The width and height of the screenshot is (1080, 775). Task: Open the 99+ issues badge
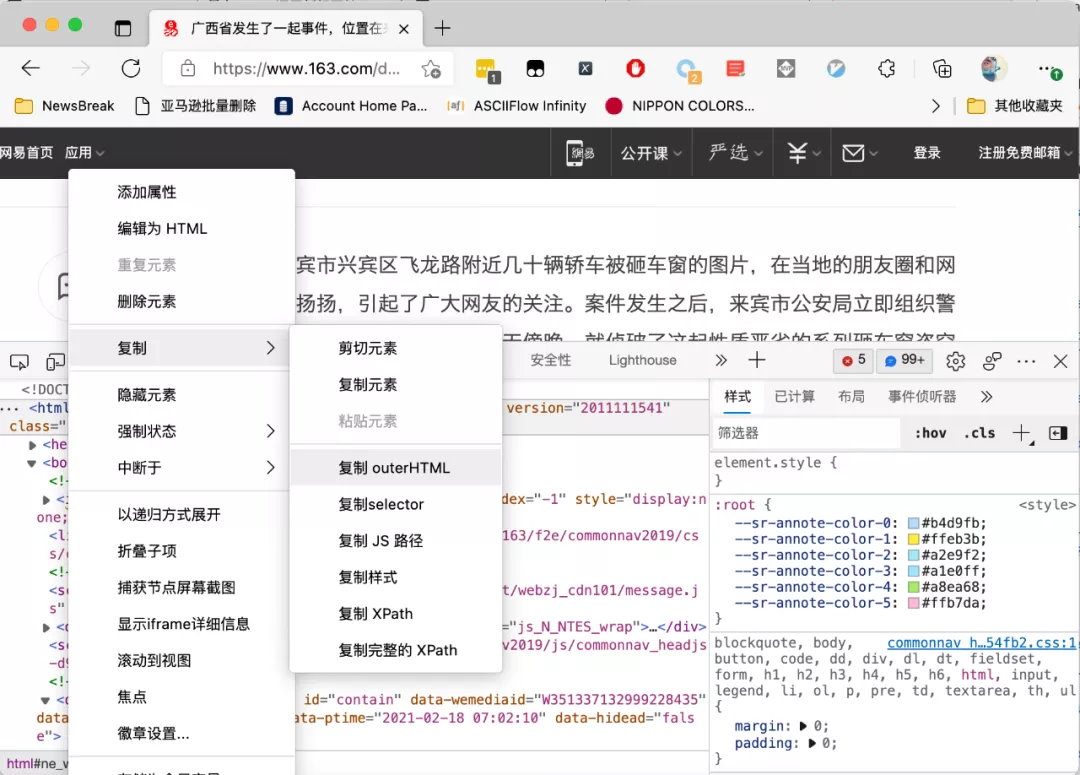tap(904, 360)
